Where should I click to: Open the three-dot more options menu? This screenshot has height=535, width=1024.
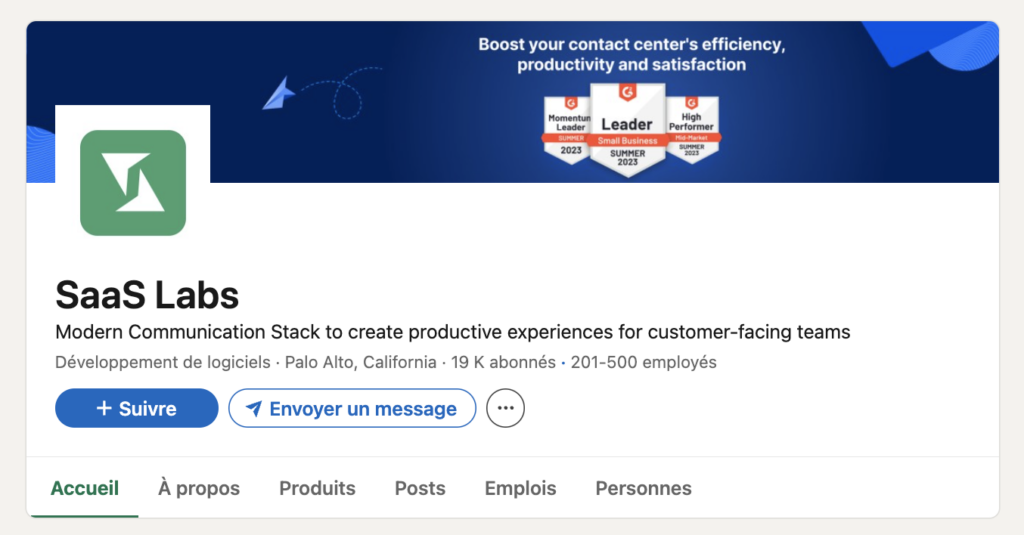coord(505,408)
